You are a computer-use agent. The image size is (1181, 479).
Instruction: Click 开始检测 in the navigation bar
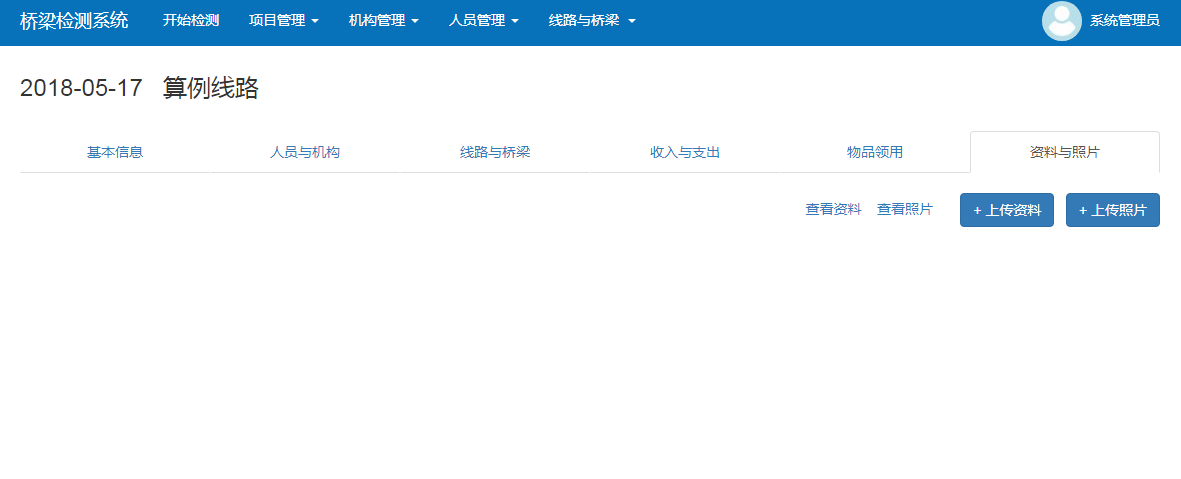point(191,21)
